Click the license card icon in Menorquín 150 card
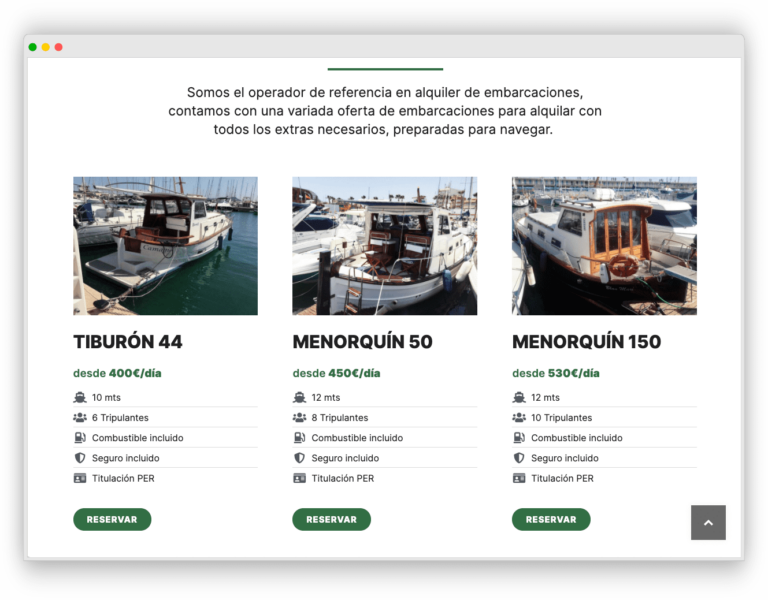This screenshot has height=600, width=768. pos(519,478)
